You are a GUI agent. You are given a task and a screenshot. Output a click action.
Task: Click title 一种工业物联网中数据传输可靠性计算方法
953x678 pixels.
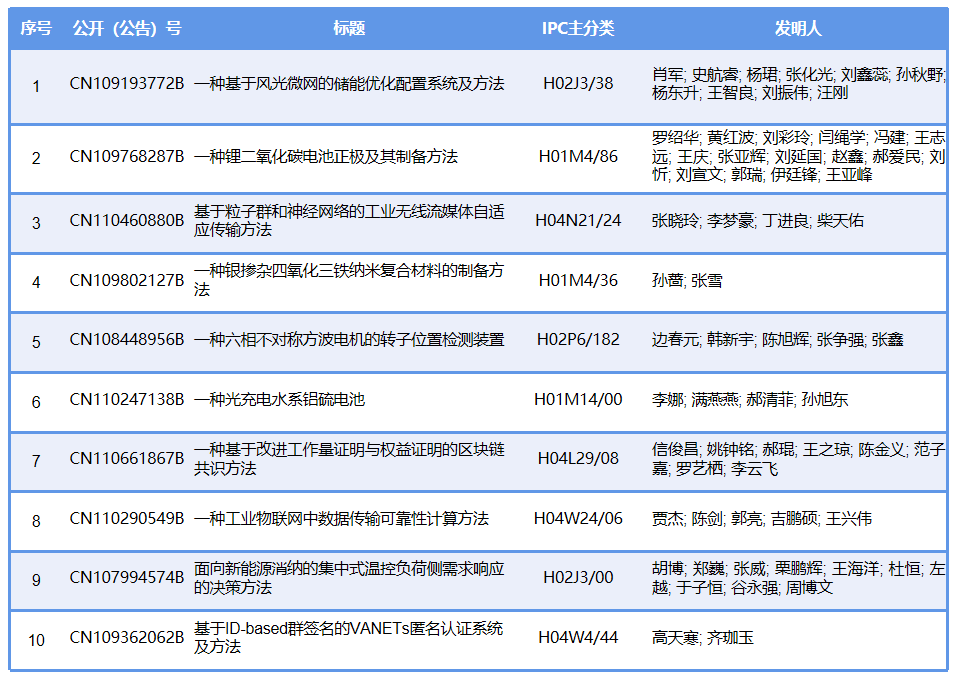pos(341,518)
